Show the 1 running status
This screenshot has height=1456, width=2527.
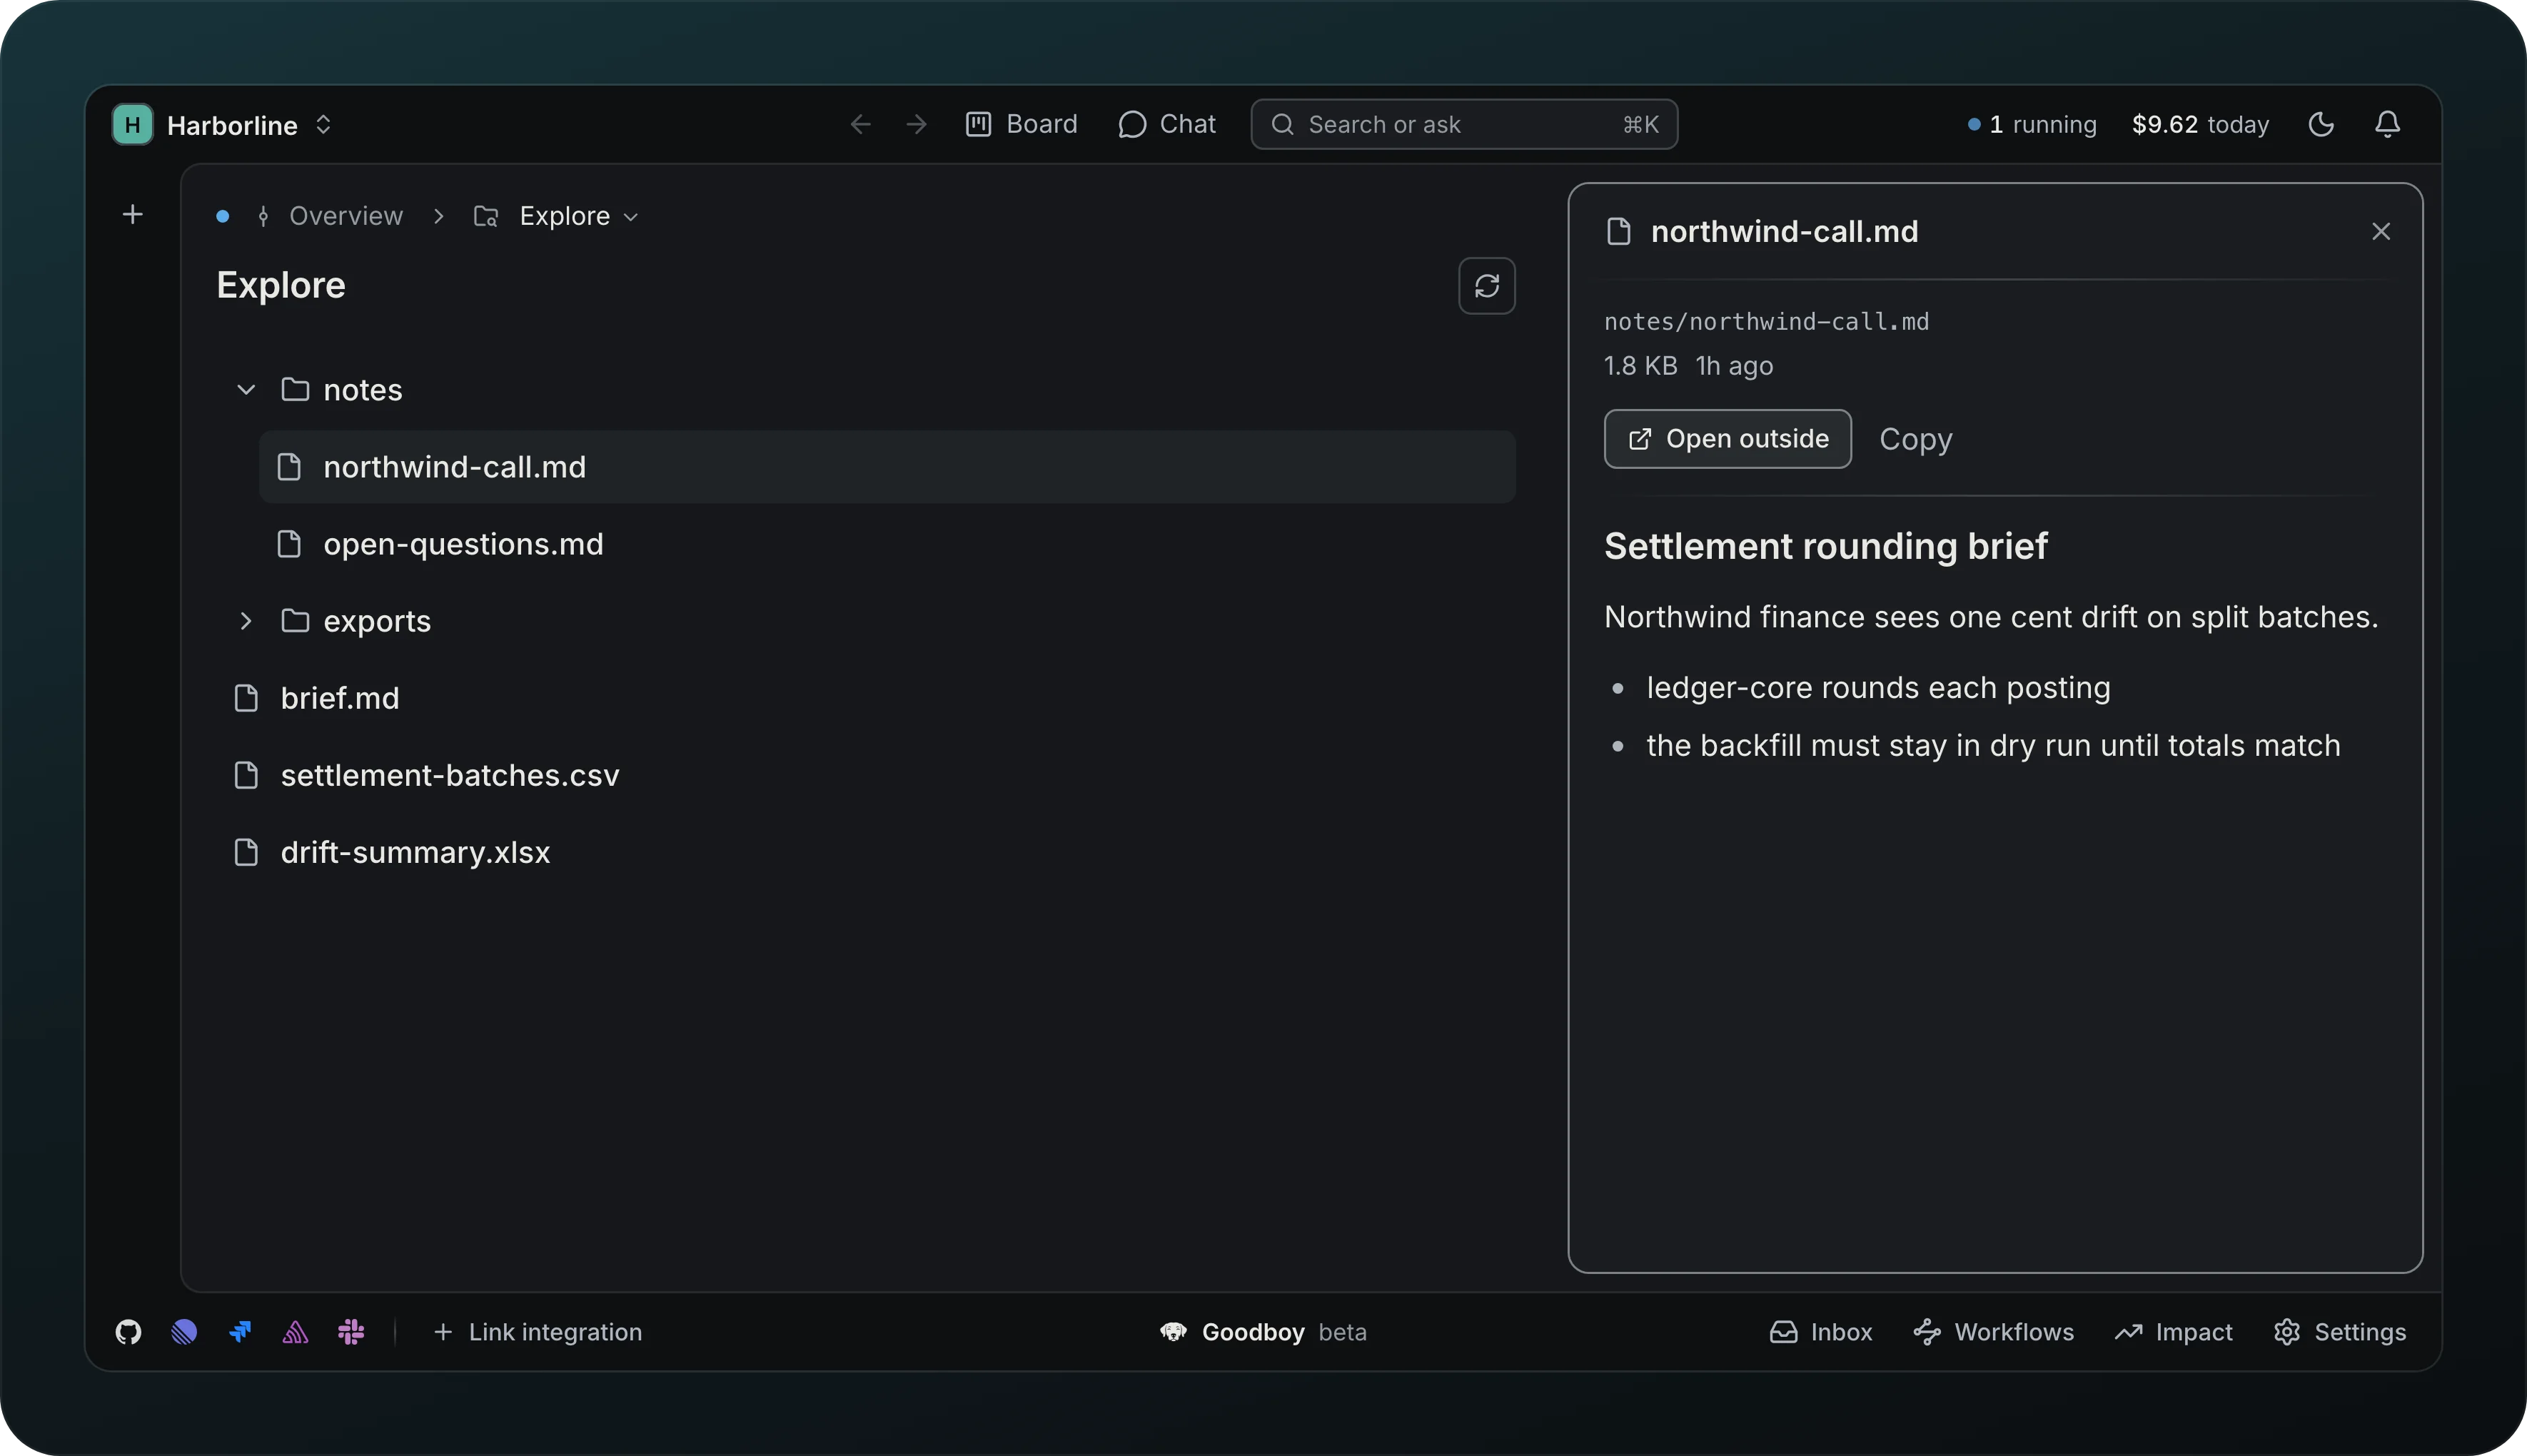(2031, 124)
